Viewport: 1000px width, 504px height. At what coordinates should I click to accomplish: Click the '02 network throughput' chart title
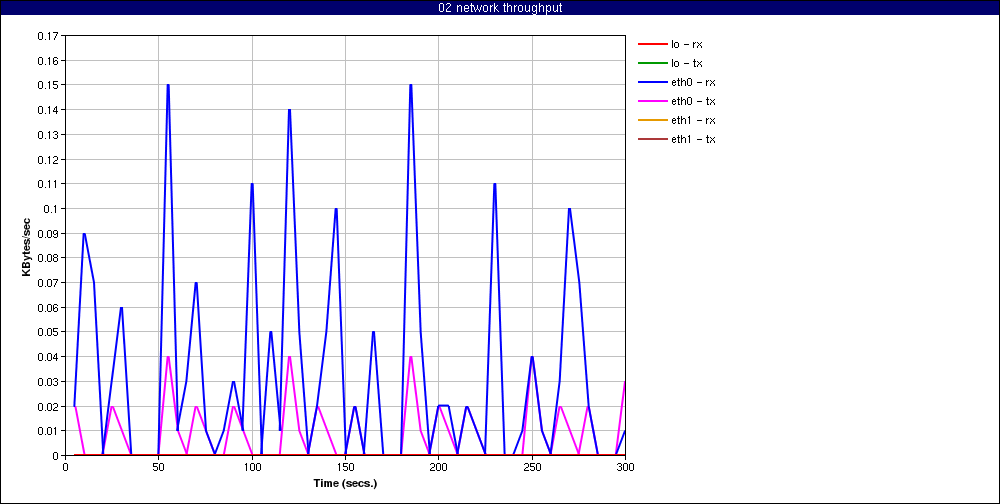[x=500, y=8]
